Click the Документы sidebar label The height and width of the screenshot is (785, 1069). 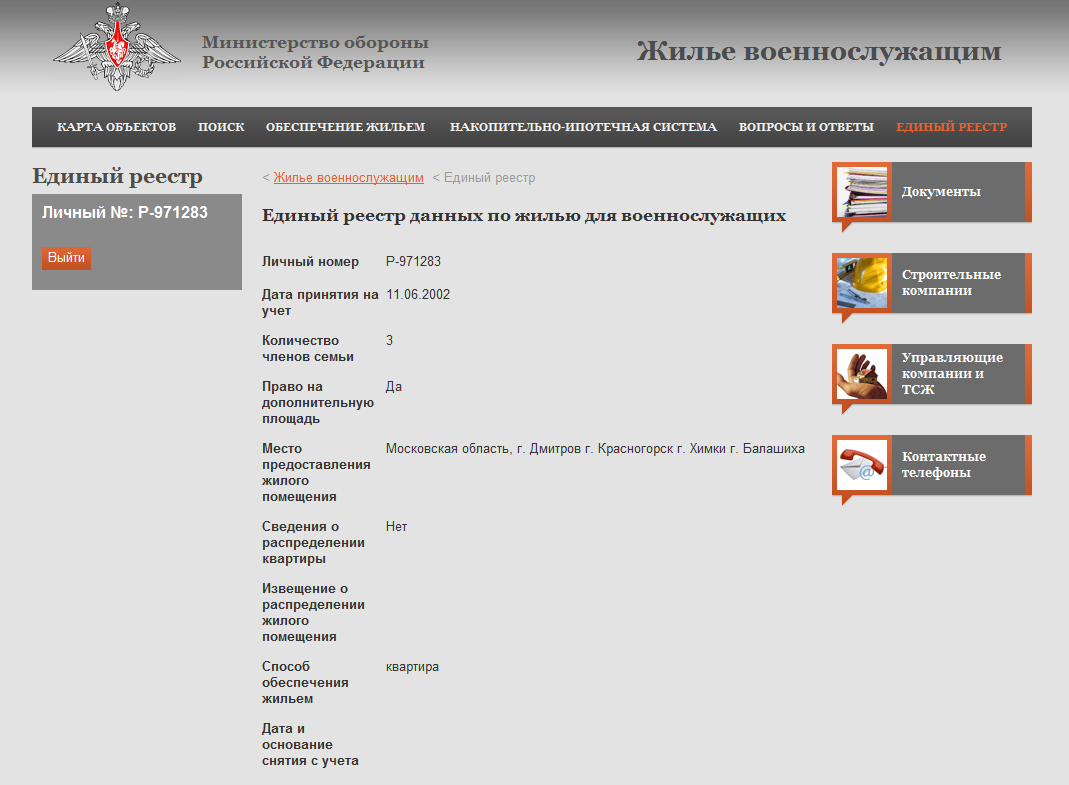coord(941,192)
